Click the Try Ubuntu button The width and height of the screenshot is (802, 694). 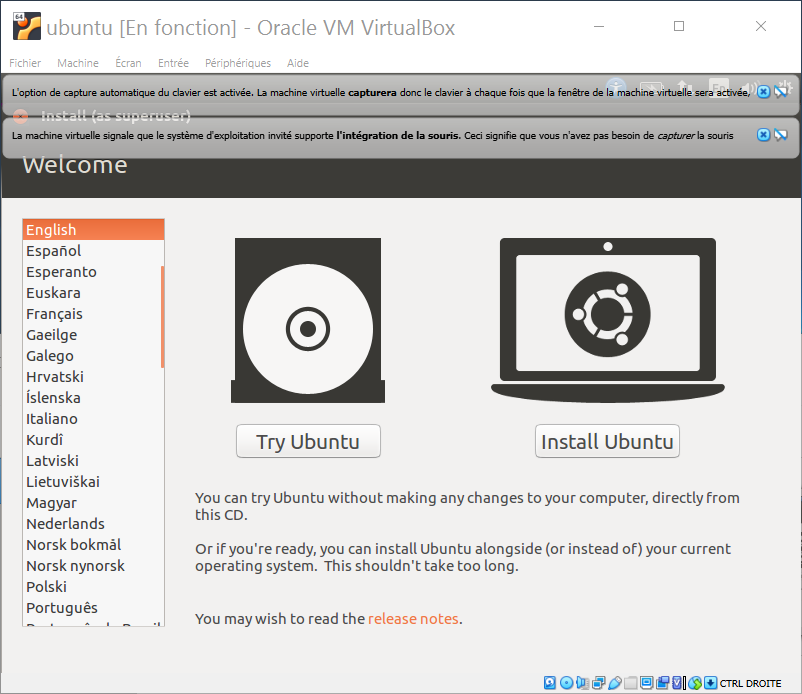point(308,441)
